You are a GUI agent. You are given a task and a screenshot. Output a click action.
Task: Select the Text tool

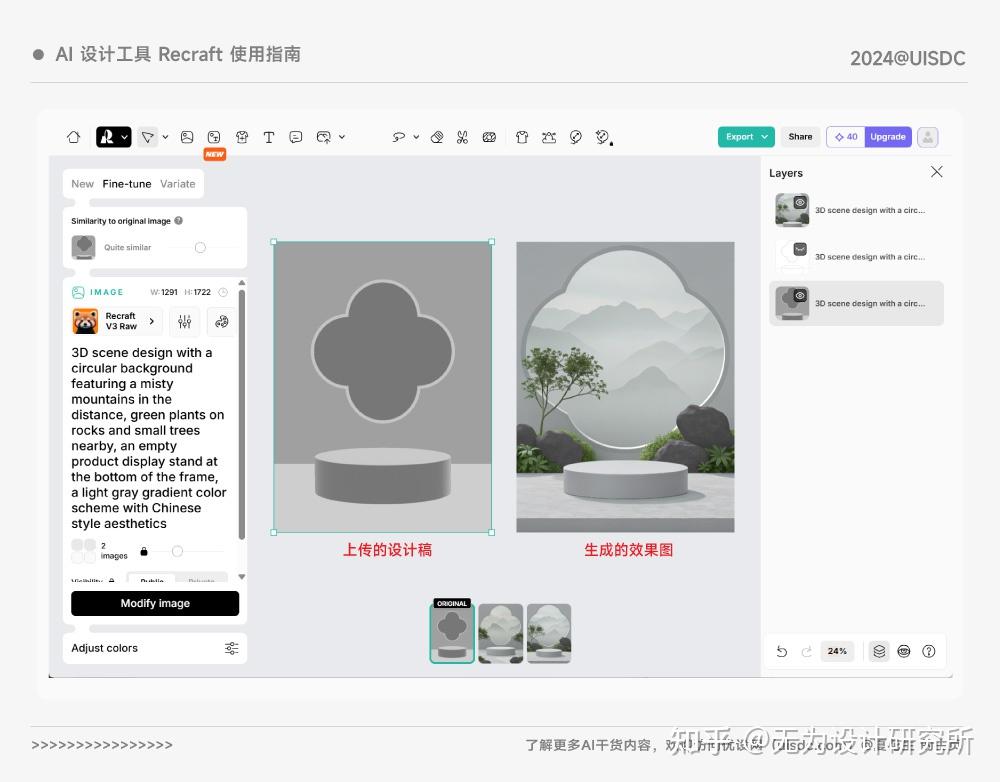[269, 136]
